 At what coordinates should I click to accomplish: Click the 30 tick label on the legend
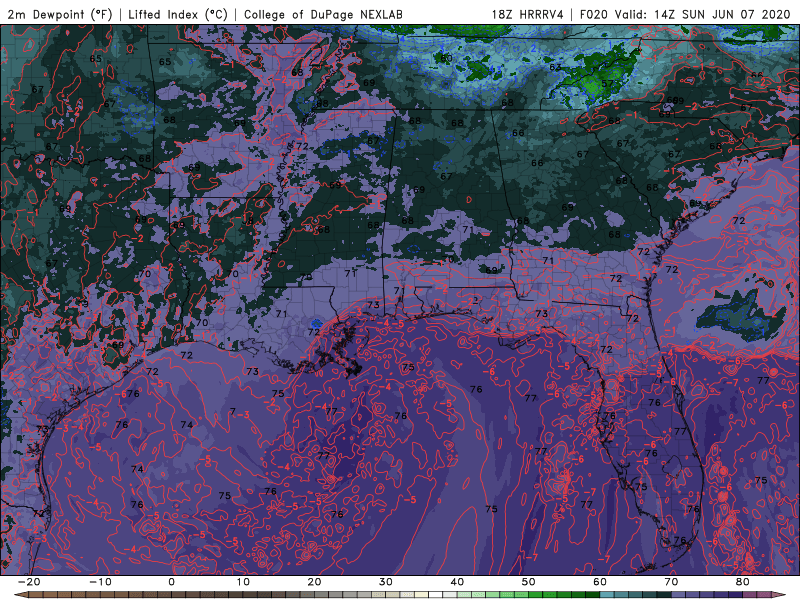[386, 582]
